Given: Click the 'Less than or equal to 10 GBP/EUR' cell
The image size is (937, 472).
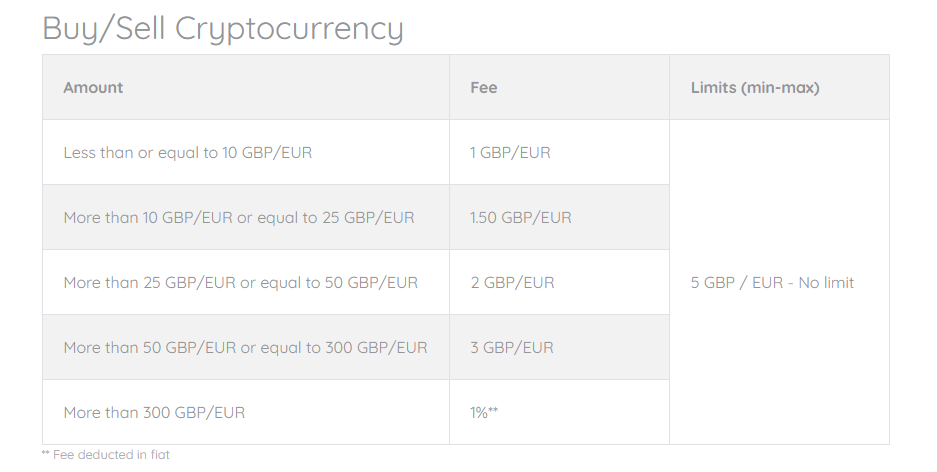Looking at the screenshot, I should 246,152.
